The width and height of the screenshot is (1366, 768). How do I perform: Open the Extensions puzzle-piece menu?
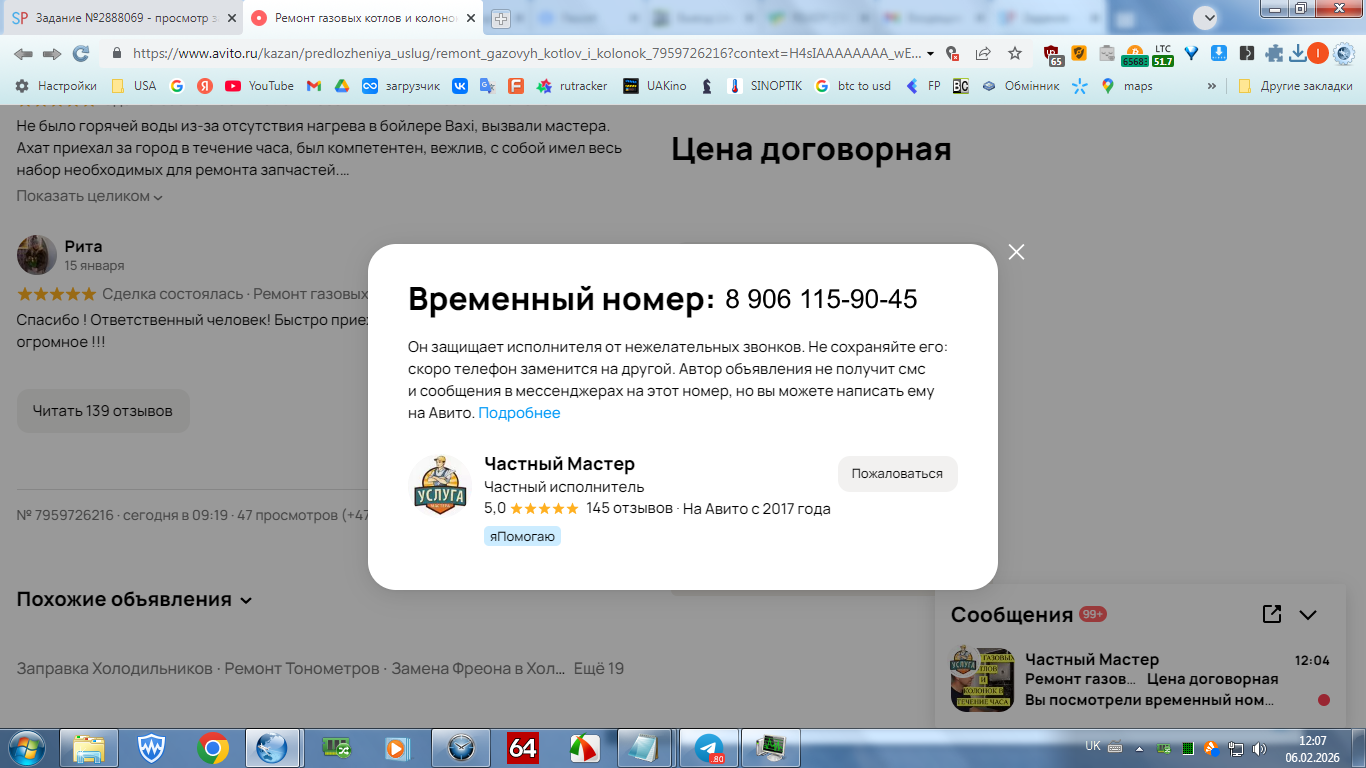(1274, 54)
